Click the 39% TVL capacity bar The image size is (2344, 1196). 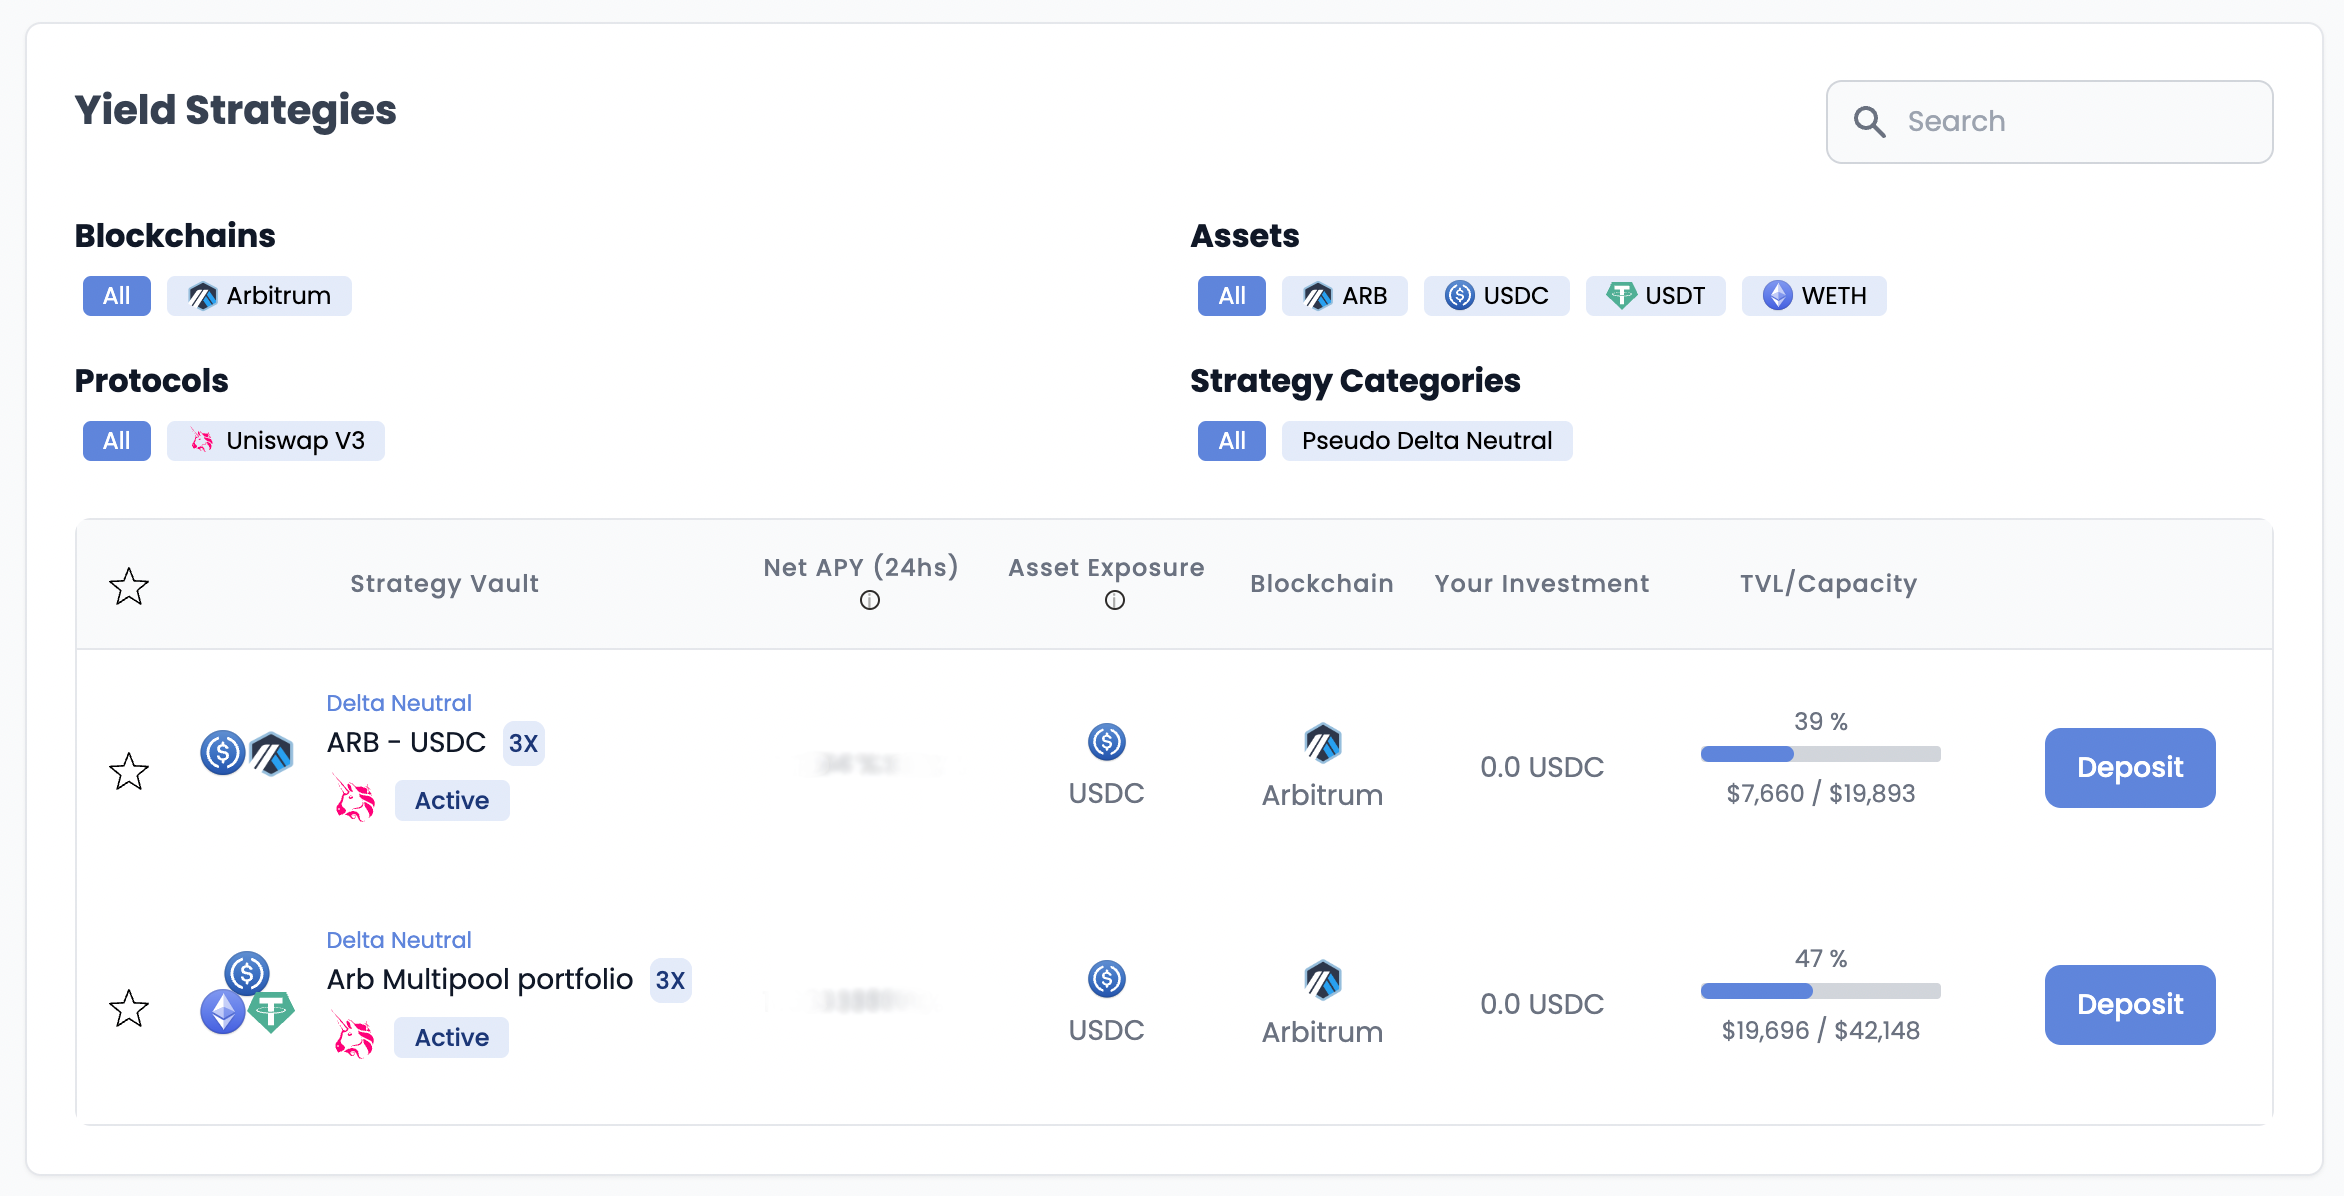pos(1820,754)
